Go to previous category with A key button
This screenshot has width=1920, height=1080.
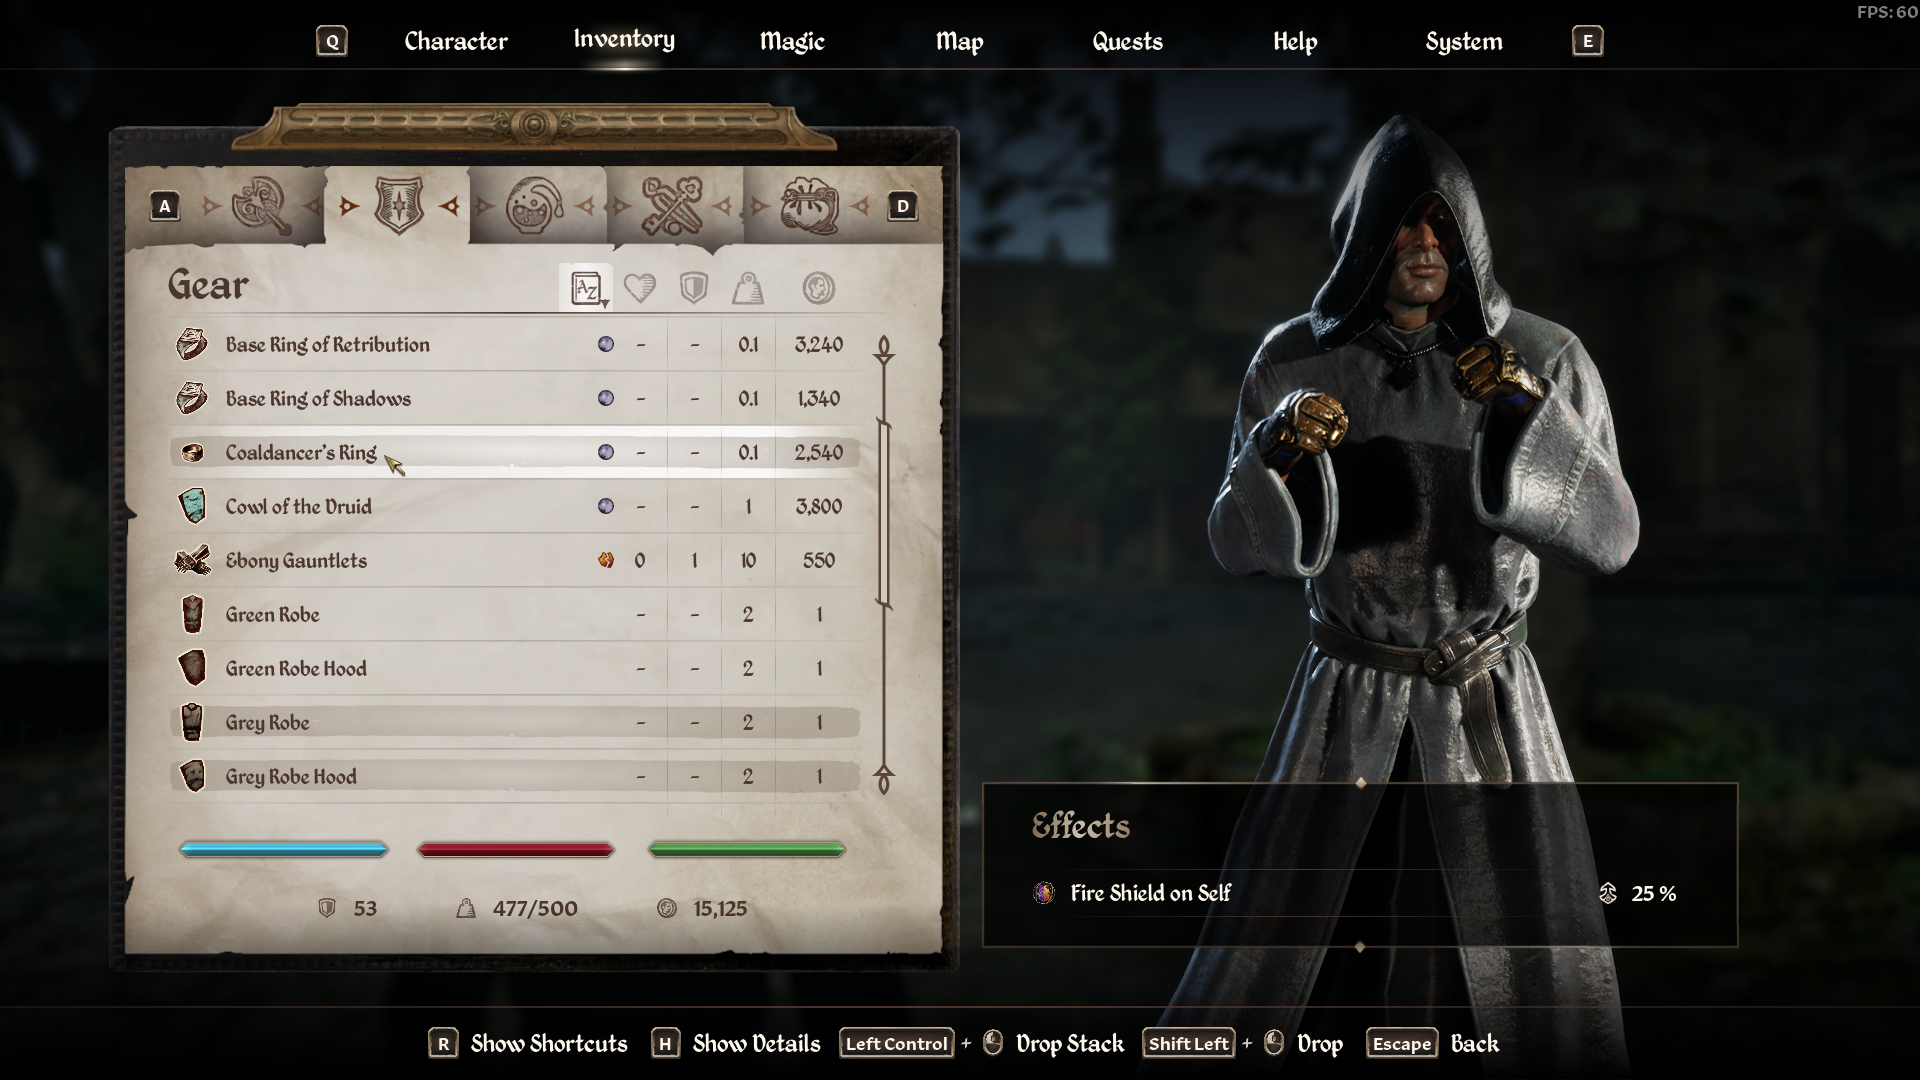point(165,206)
